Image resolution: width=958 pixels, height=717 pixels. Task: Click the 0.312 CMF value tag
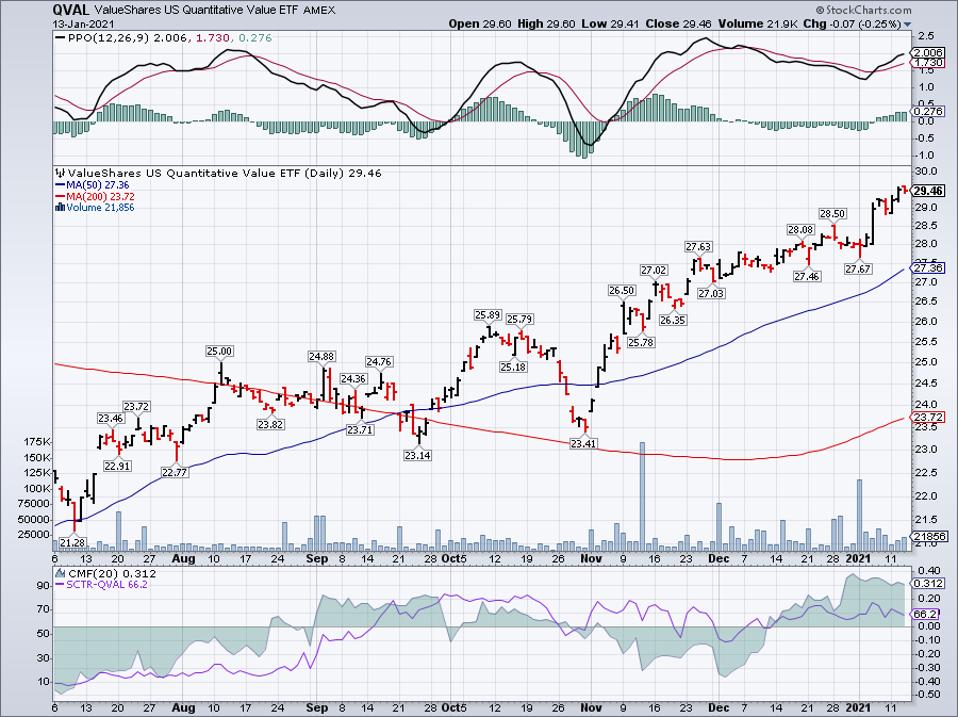click(x=929, y=583)
